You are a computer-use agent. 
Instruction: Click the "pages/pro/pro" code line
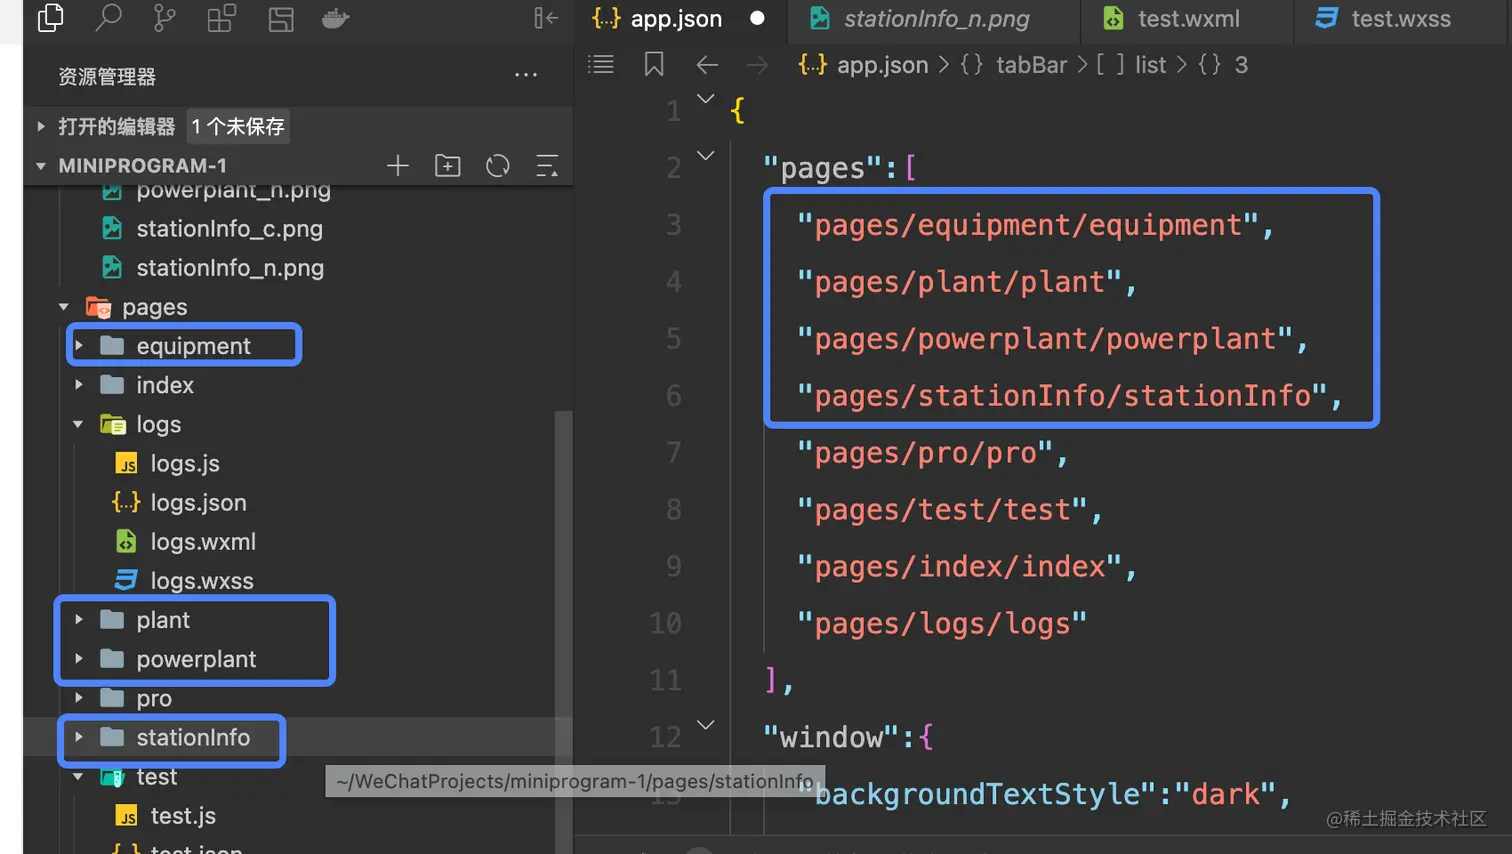[x=933, y=453]
